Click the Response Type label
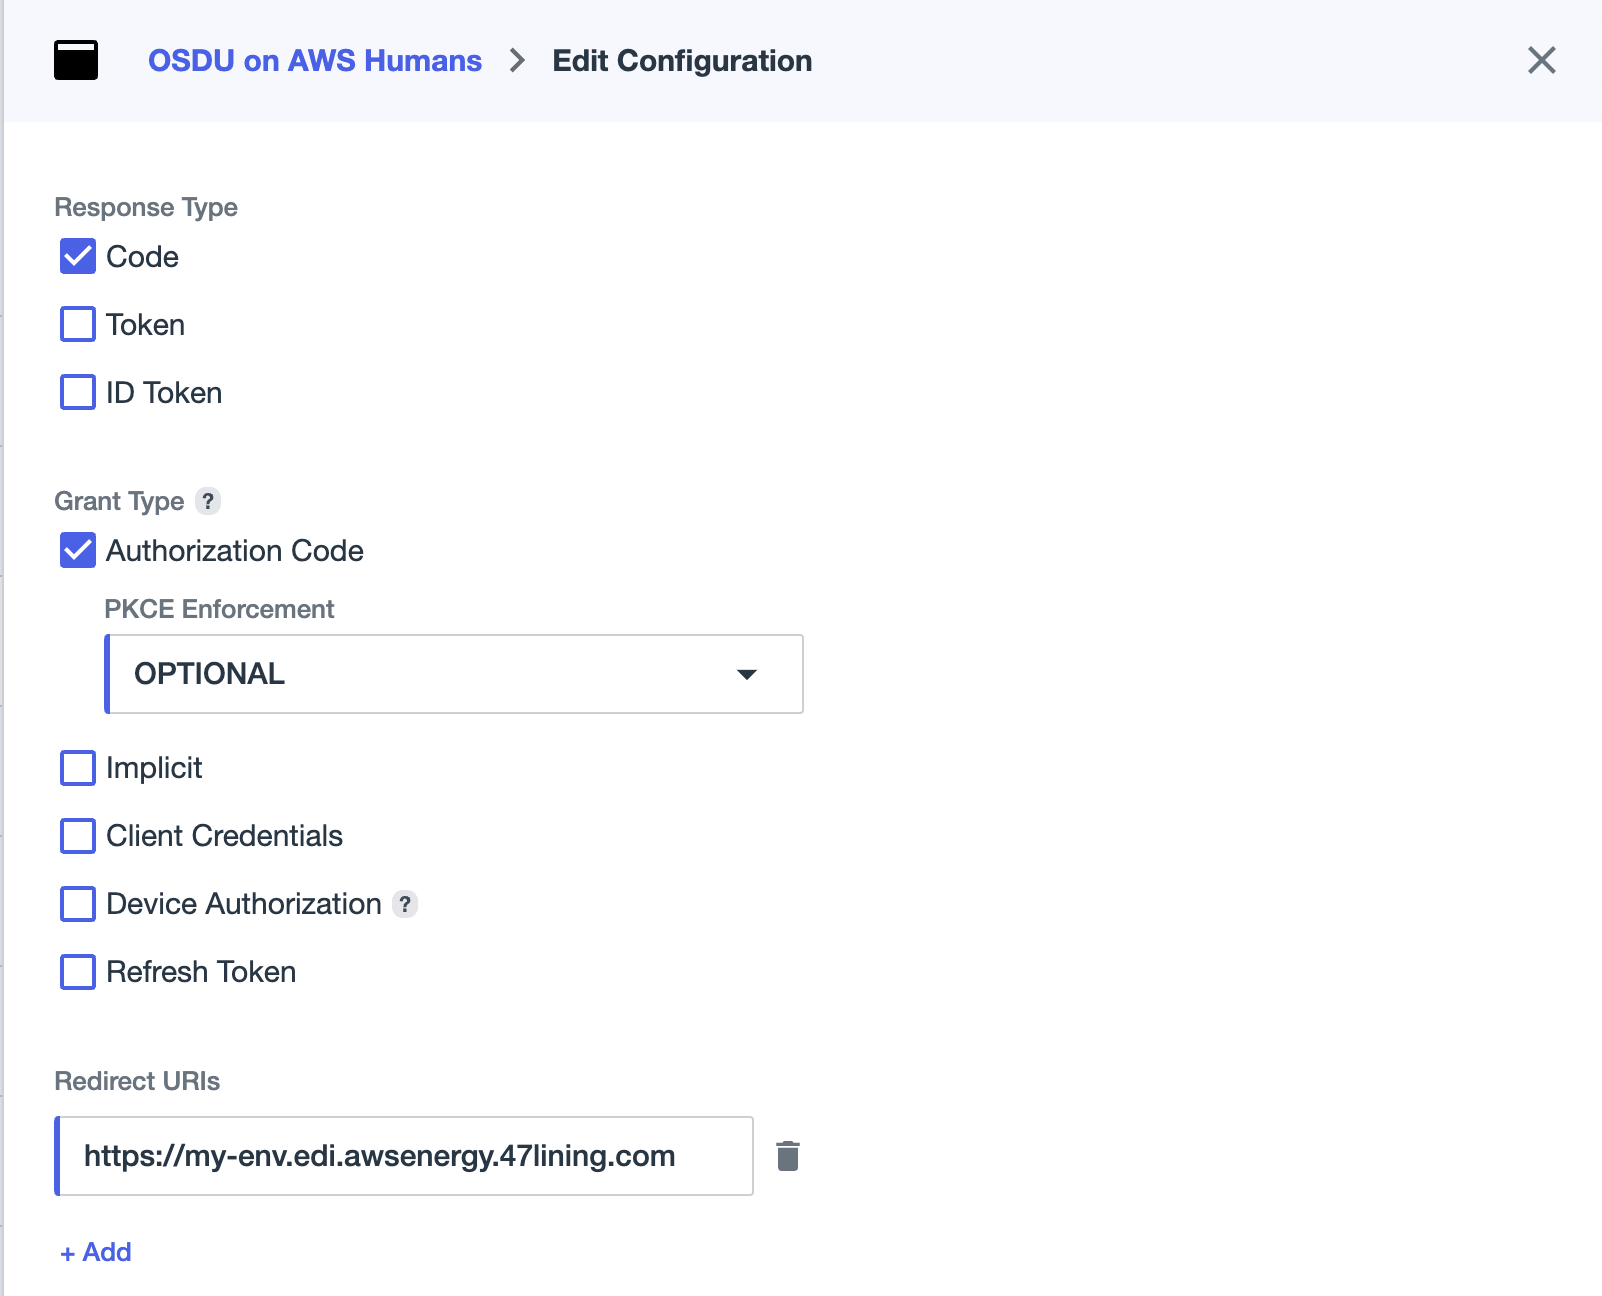This screenshot has width=1602, height=1296. point(146,207)
